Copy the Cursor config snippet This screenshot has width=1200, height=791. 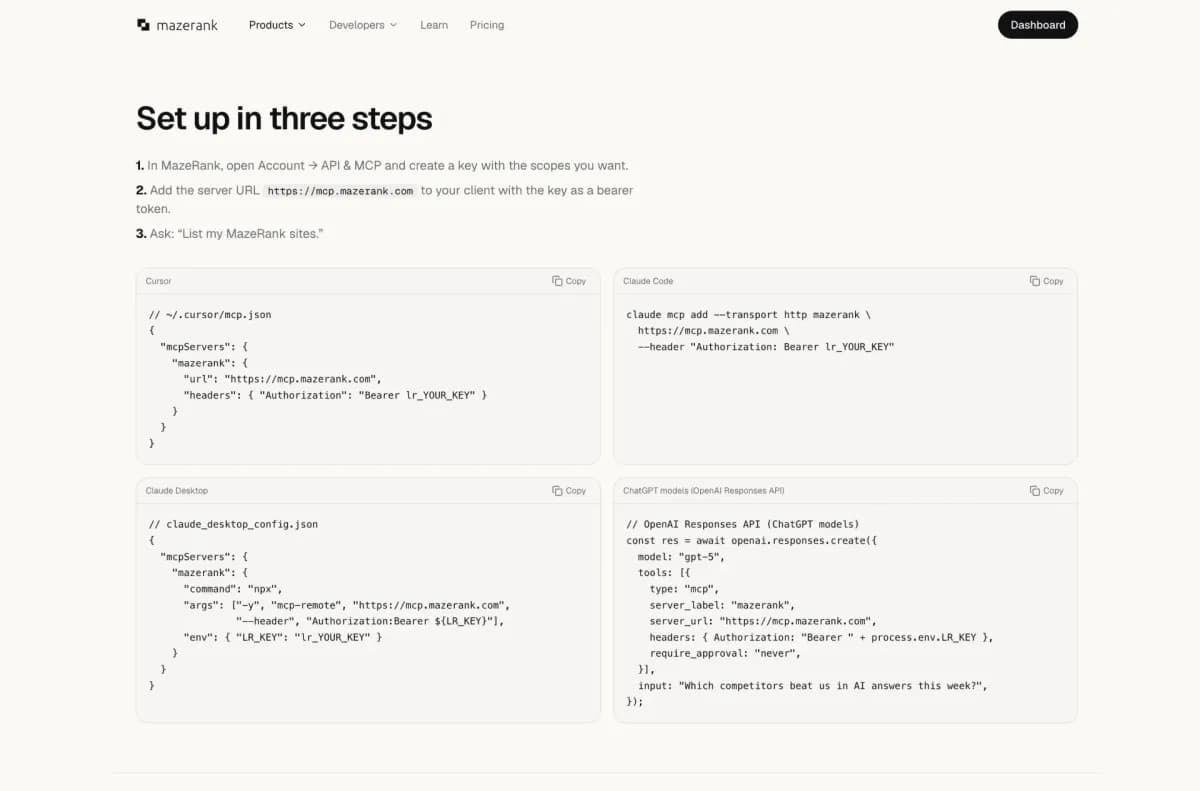pos(569,281)
